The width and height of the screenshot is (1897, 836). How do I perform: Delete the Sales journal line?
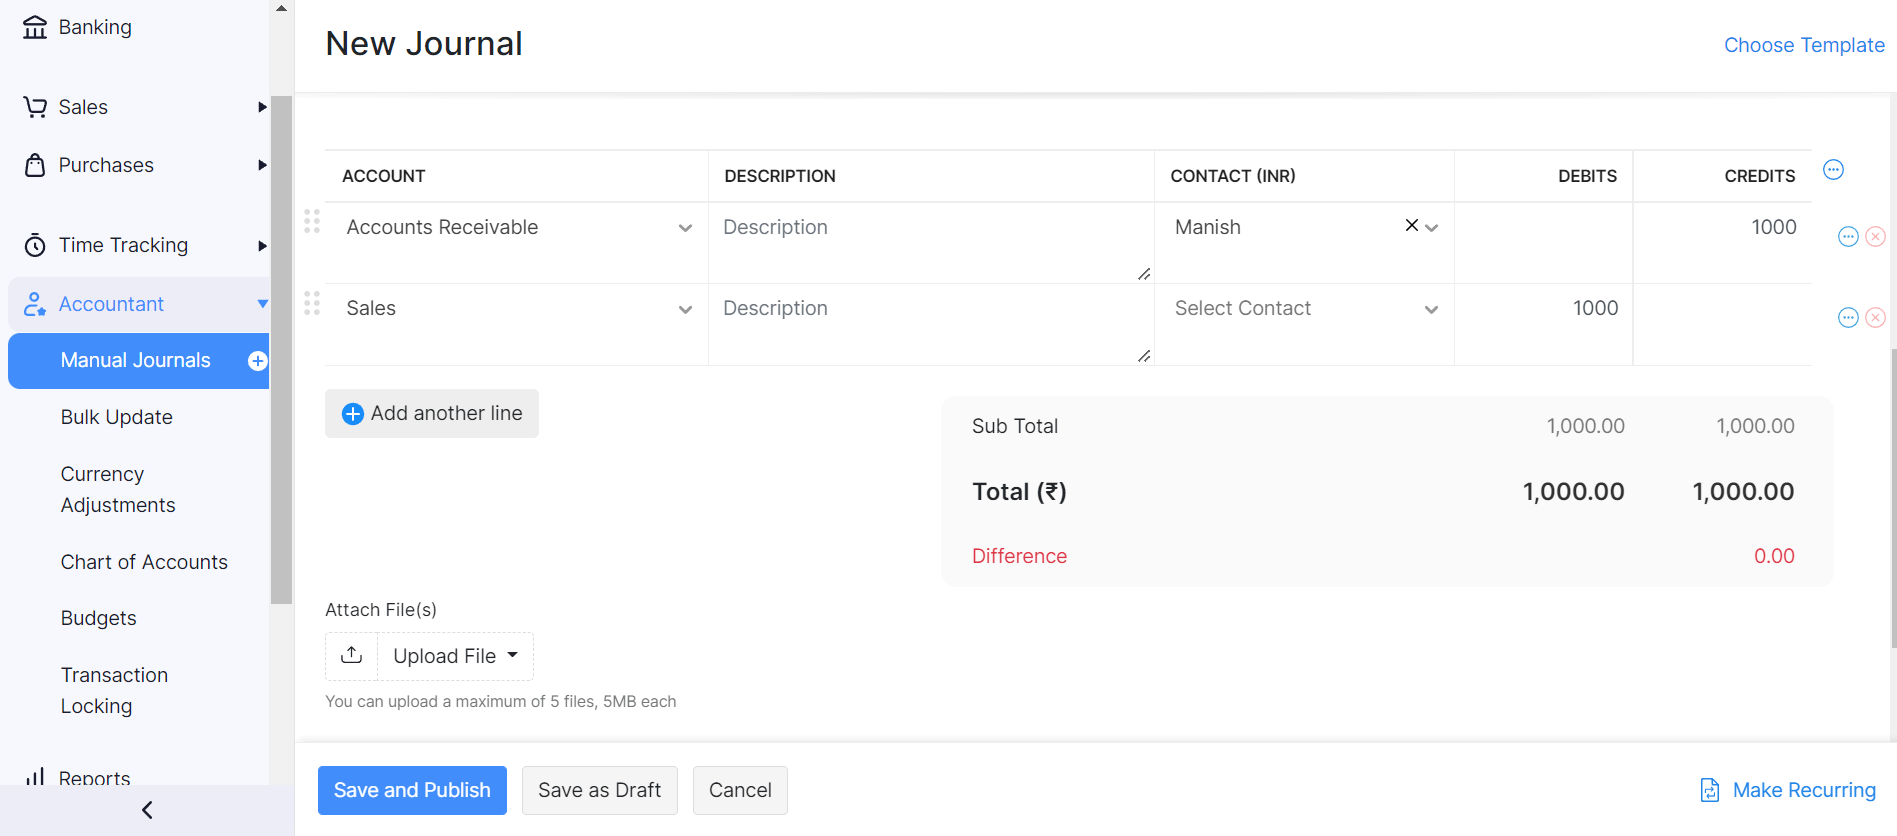coord(1876,317)
